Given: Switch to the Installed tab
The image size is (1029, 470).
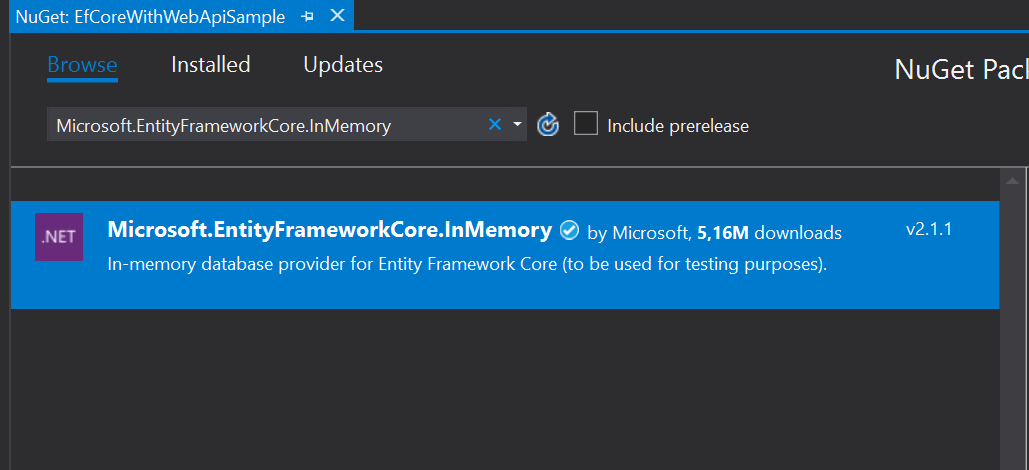Looking at the screenshot, I should click(x=211, y=64).
